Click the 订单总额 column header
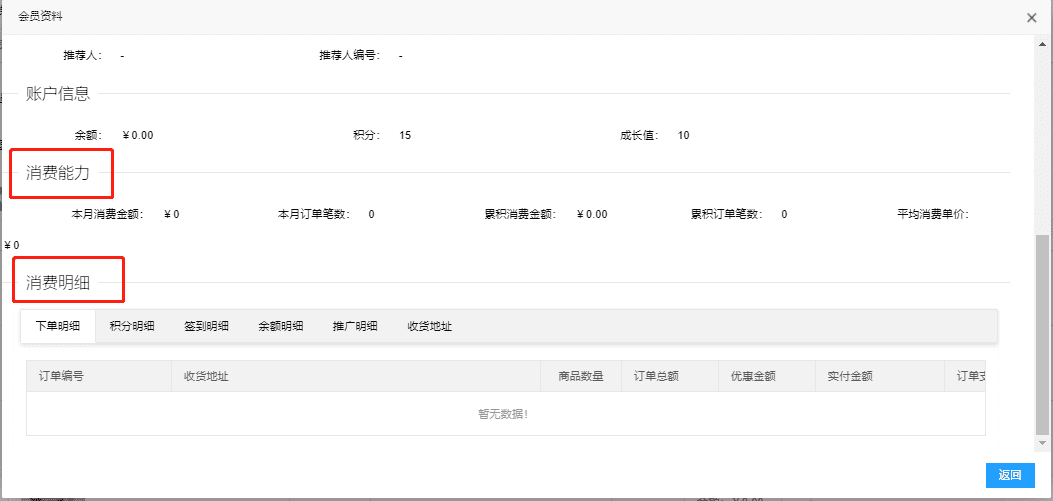Screen dimensions: 1053x501 click(x=657, y=377)
